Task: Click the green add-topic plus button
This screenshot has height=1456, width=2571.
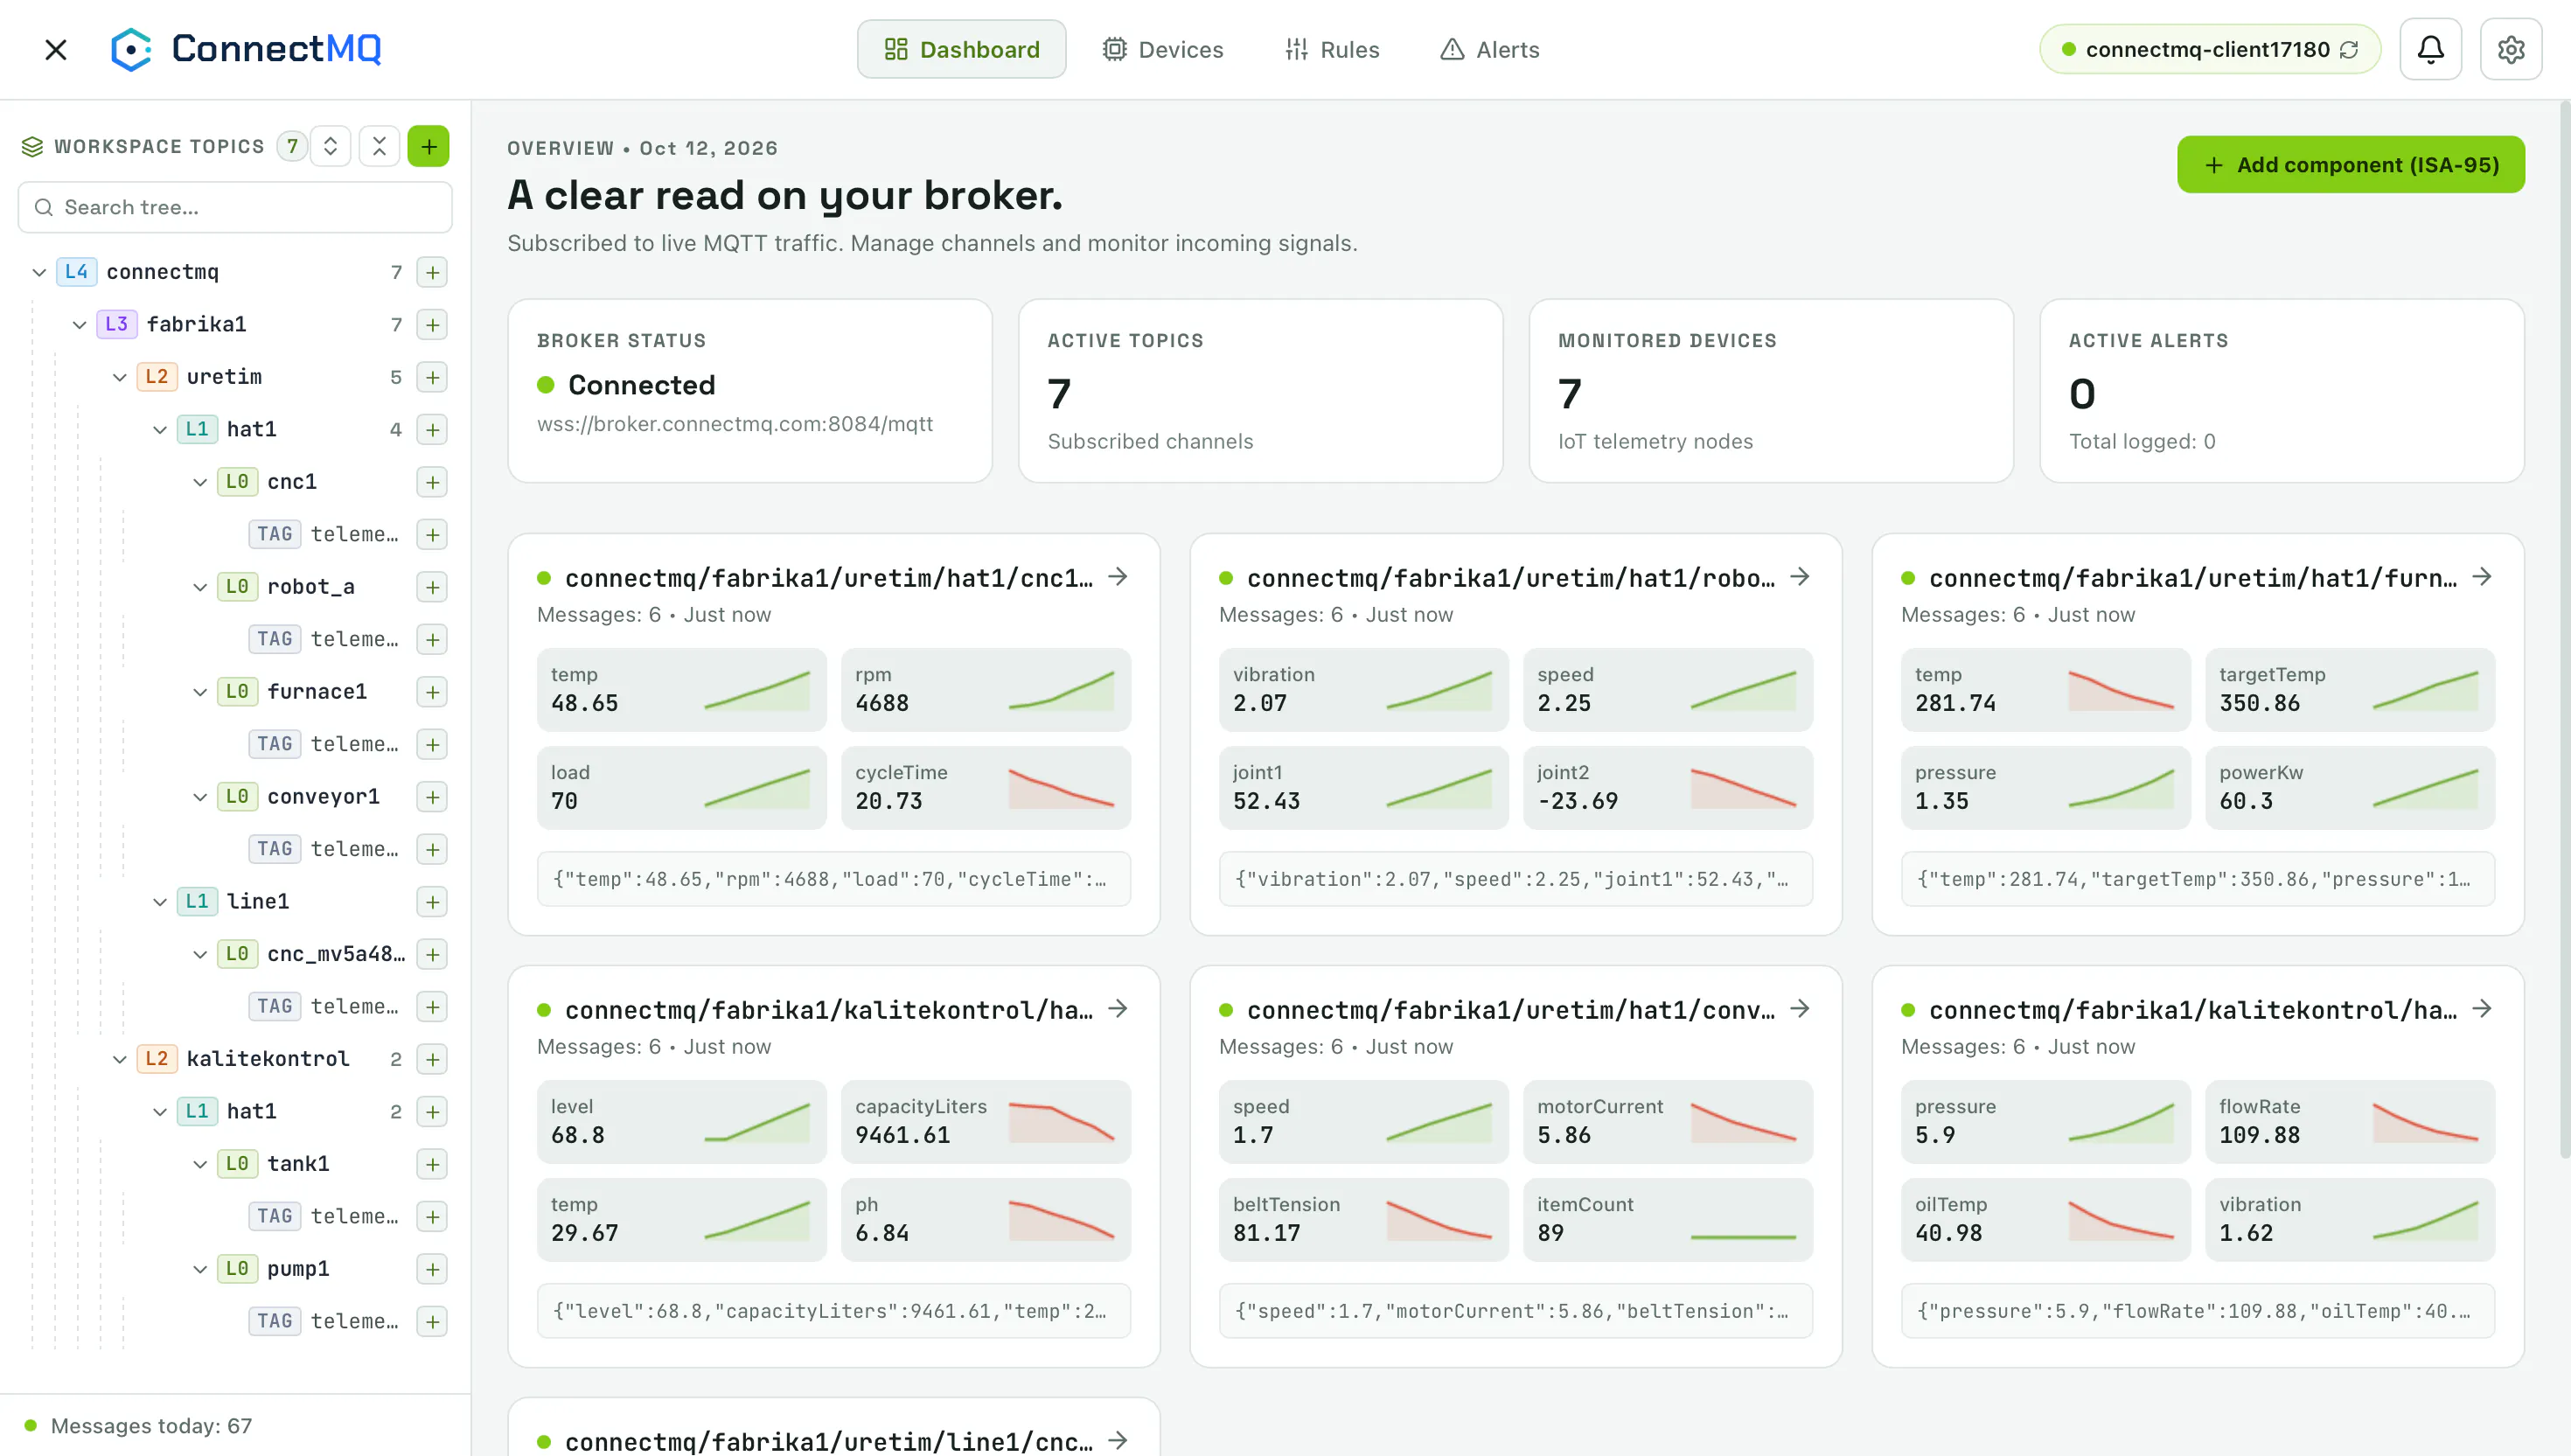Action: 428,146
